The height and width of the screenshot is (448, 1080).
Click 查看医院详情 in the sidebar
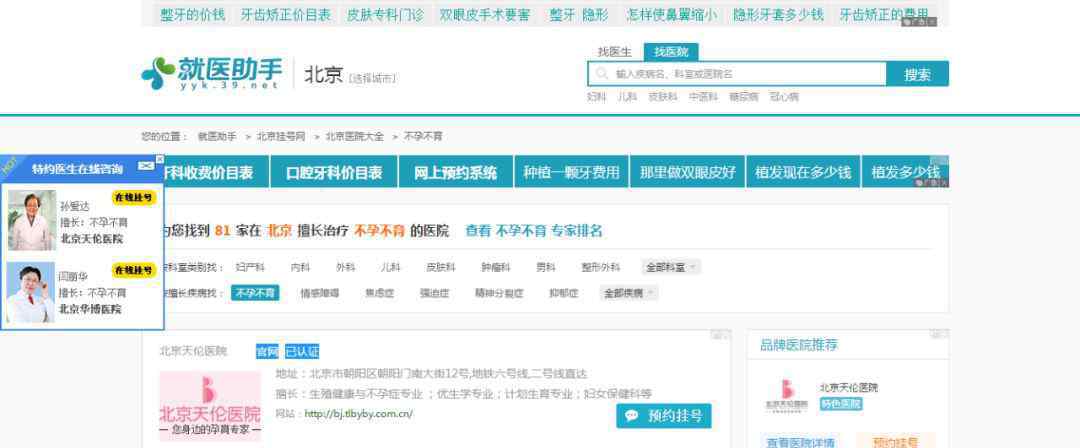tap(800, 442)
